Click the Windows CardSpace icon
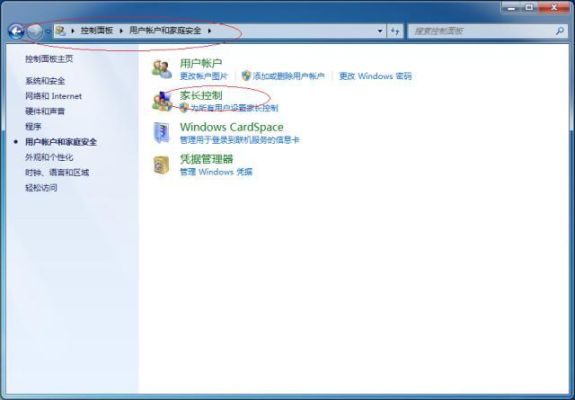This screenshot has height=400, width=575. (162, 132)
